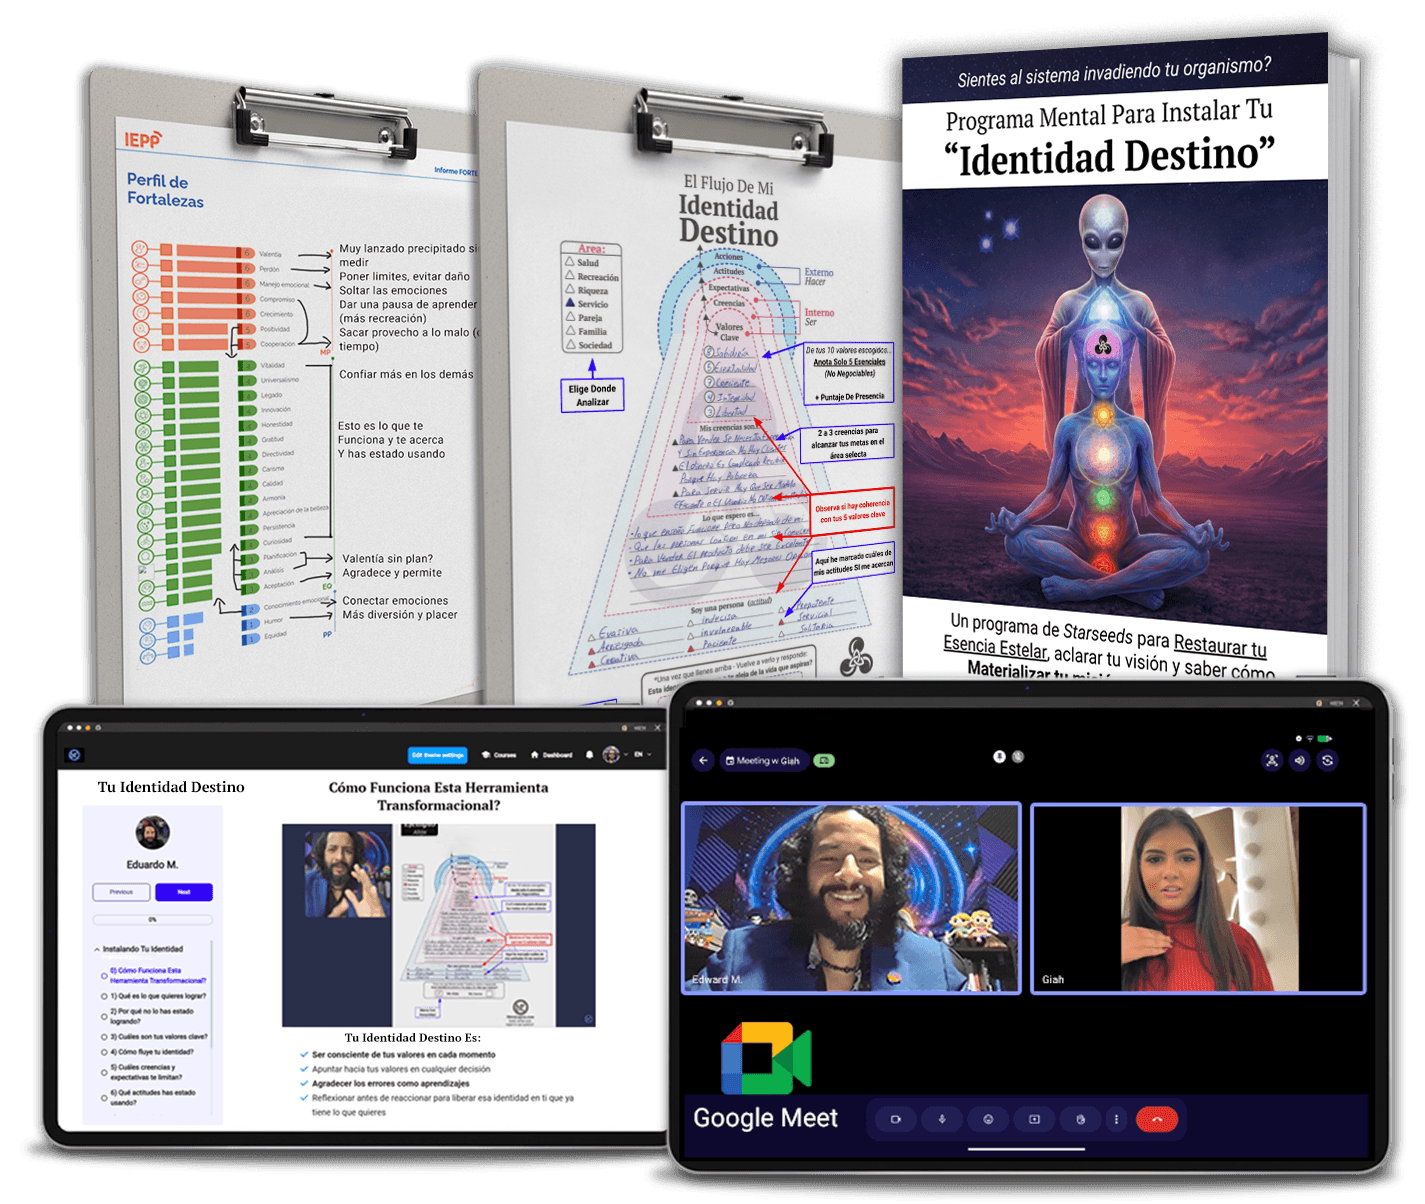Click the 'Tu Identidad Destino Es:' subheading
Screen dimensions: 1425x1204
point(413,1038)
